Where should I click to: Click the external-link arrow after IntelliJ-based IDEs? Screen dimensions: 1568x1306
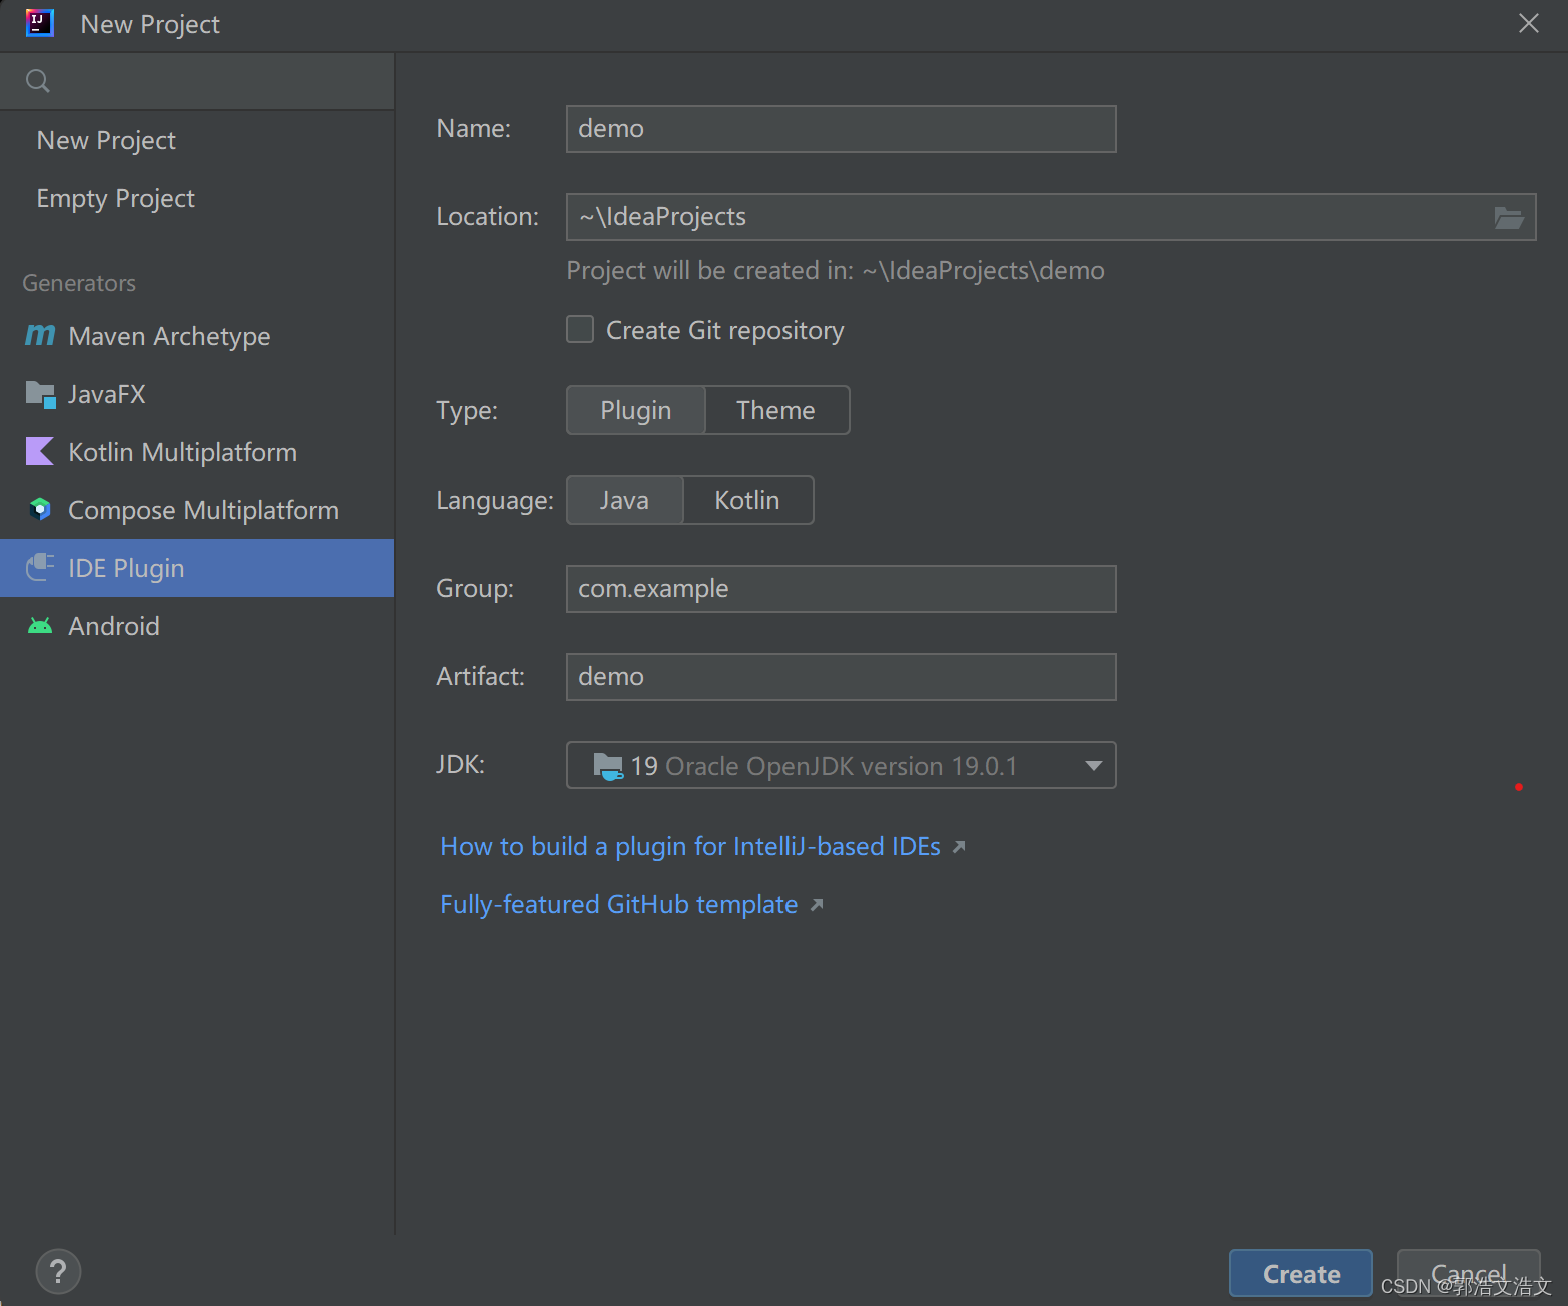click(959, 847)
